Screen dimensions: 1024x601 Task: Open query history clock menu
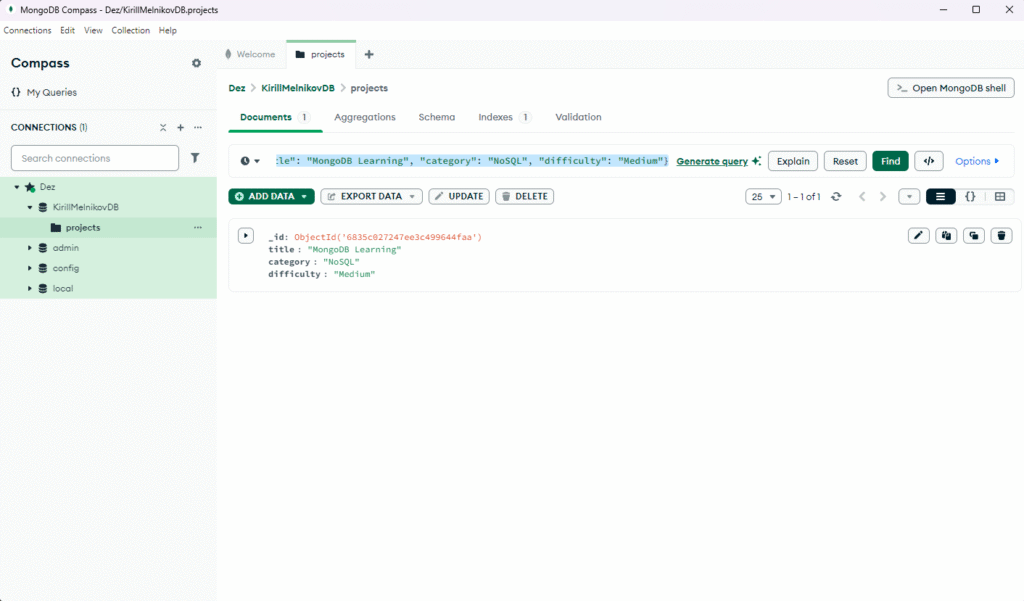tap(249, 161)
